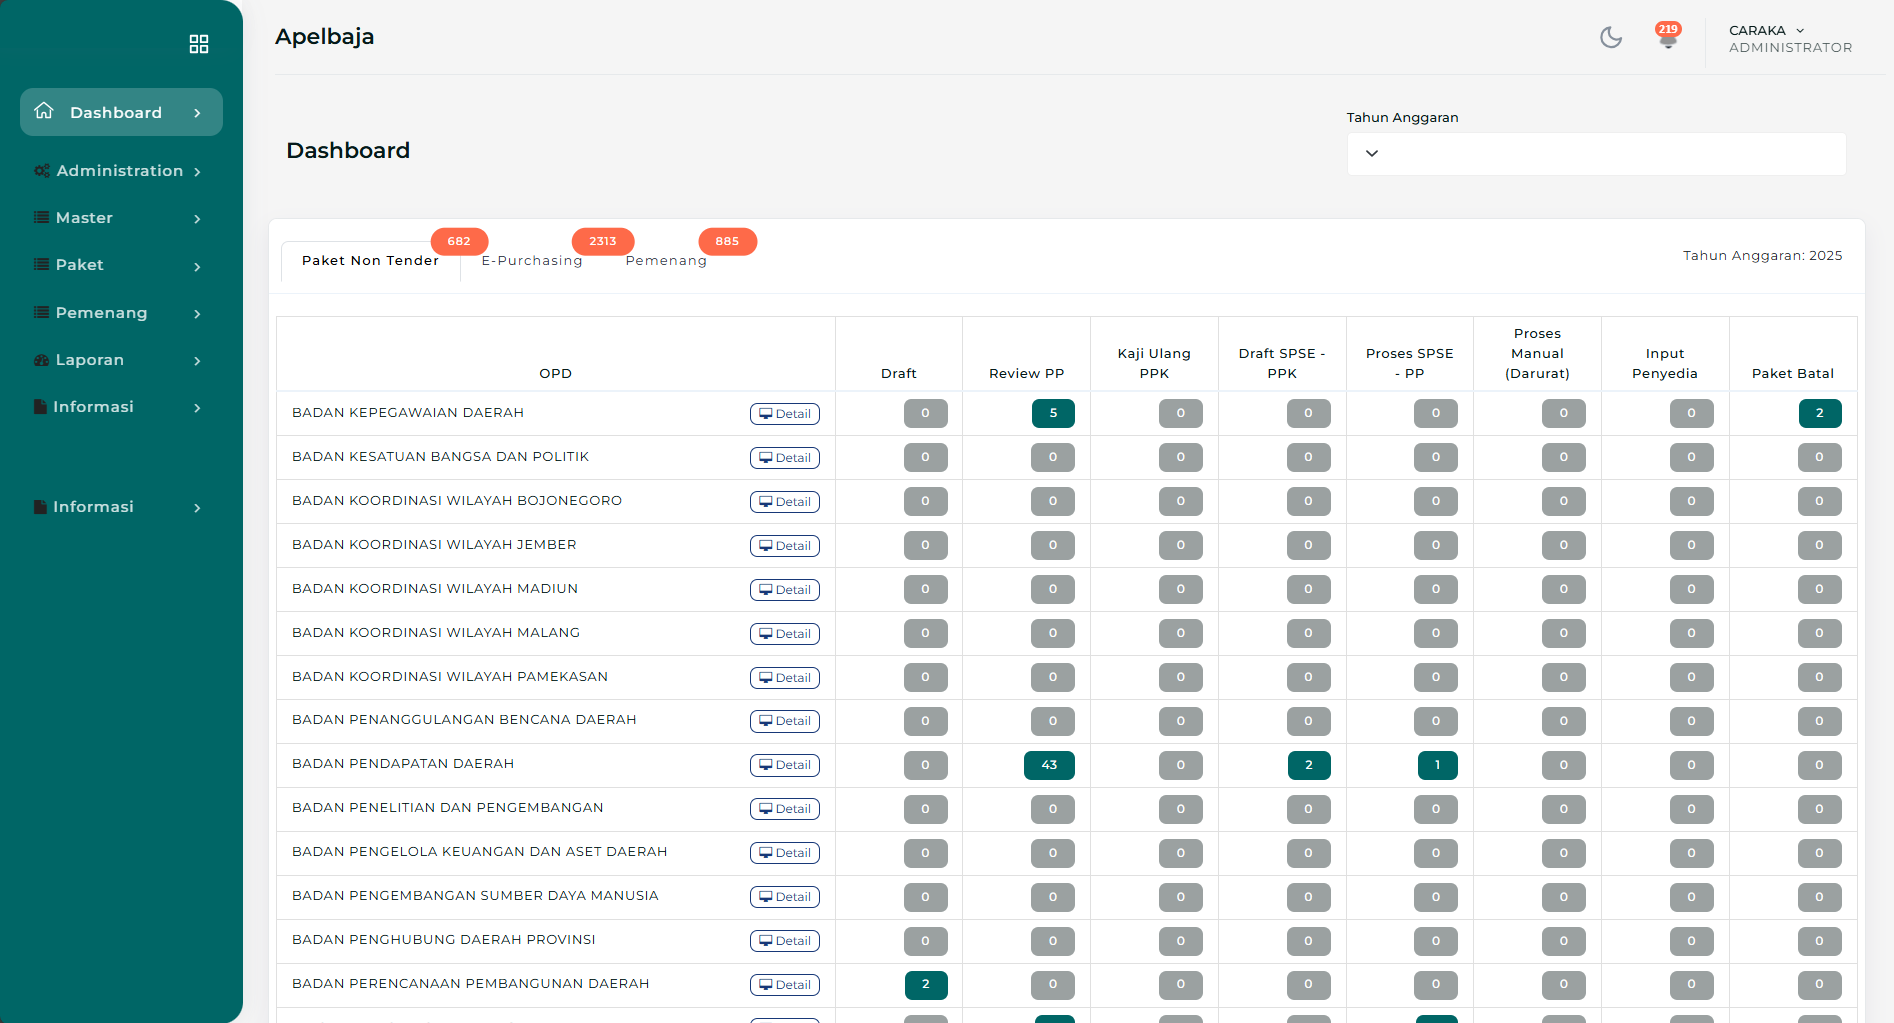The image size is (1894, 1023).
Task: Click the Master list icon
Action: click(x=41, y=218)
